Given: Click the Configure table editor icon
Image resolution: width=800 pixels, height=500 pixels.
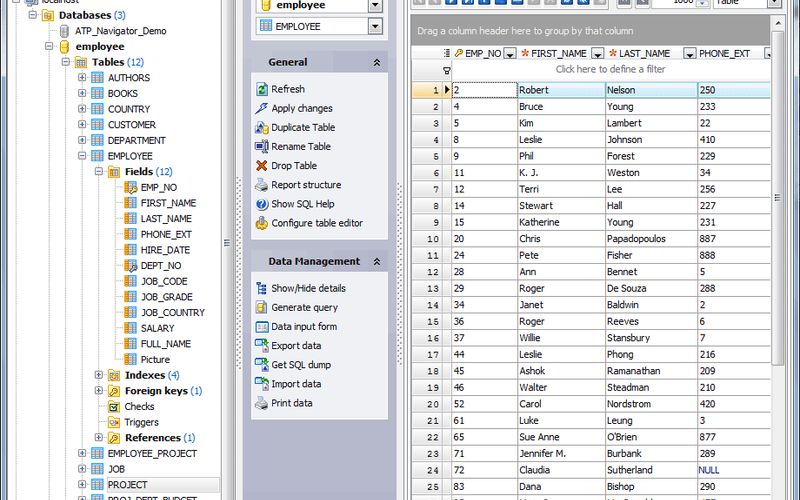Looking at the screenshot, I should pyautogui.click(x=262, y=223).
